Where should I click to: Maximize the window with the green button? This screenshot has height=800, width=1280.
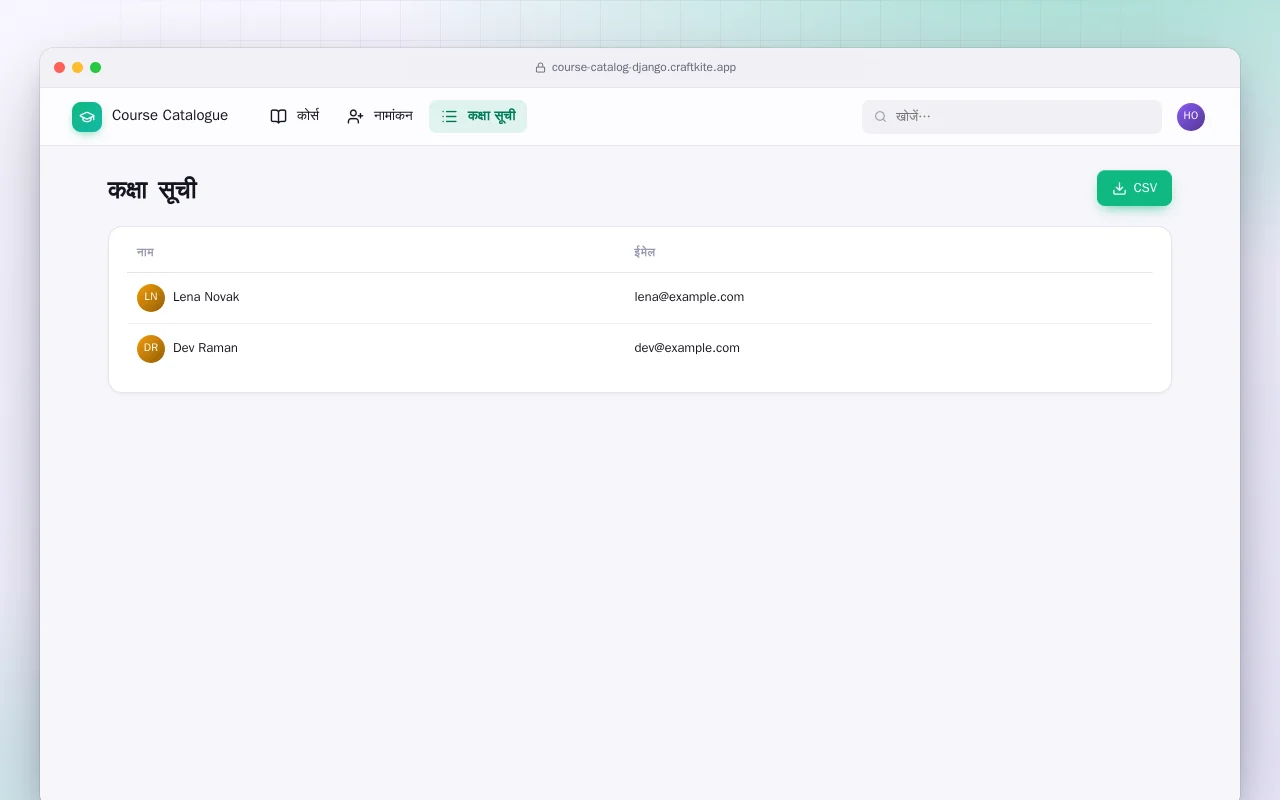[x=96, y=68]
